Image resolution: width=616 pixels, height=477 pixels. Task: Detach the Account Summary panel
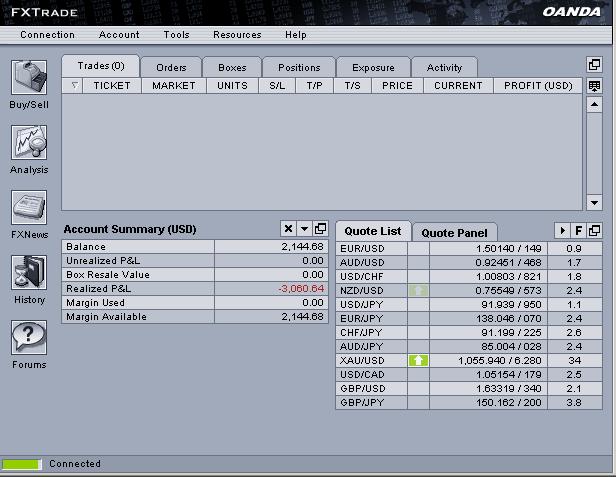[x=320, y=229]
